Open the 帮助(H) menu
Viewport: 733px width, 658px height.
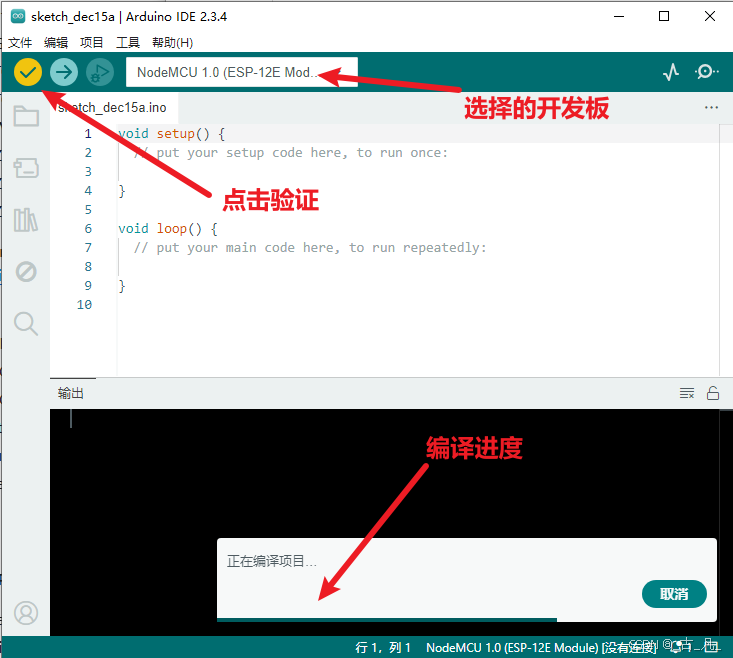(x=172, y=43)
